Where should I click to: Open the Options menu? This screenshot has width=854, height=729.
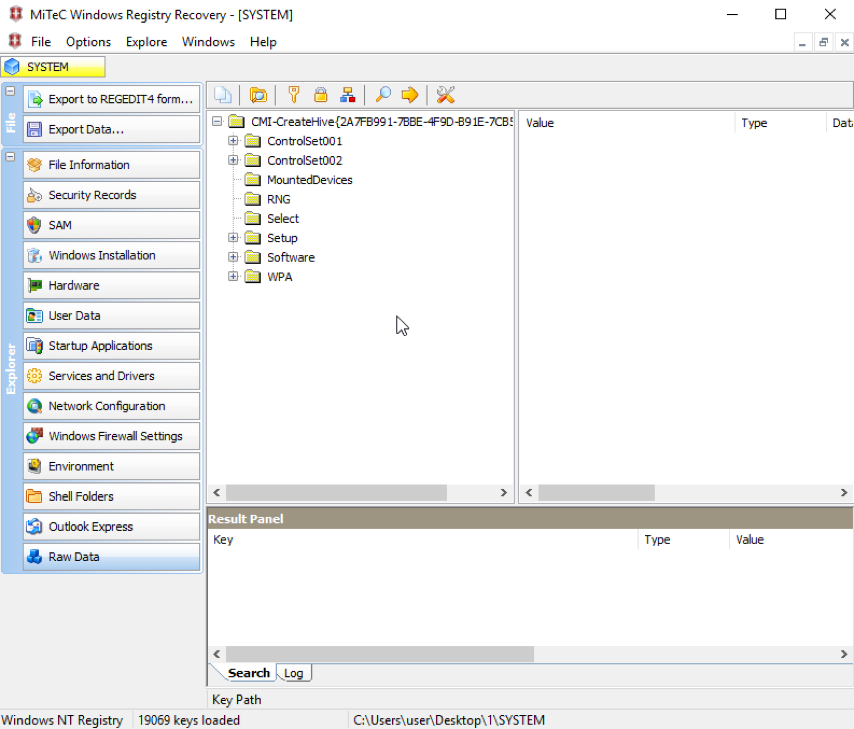click(88, 42)
